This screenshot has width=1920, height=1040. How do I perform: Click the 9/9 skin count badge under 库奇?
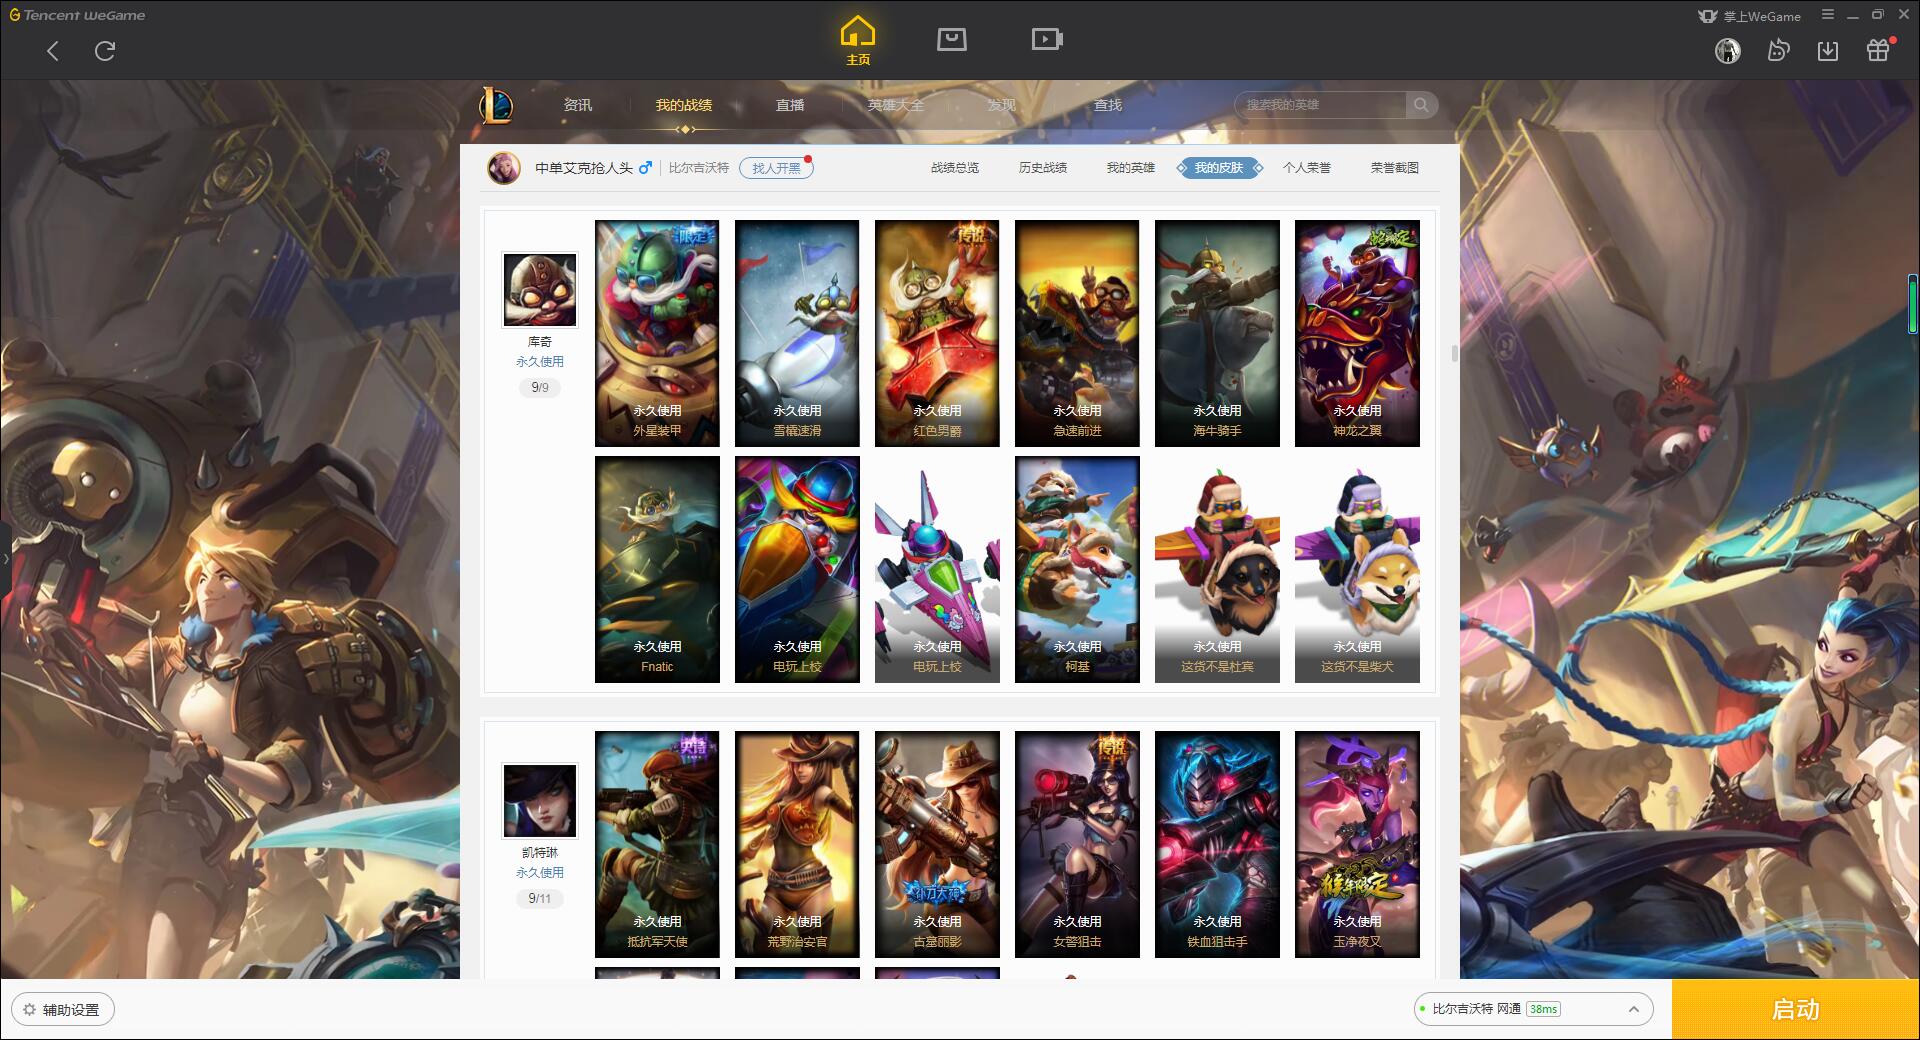pyautogui.click(x=540, y=387)
